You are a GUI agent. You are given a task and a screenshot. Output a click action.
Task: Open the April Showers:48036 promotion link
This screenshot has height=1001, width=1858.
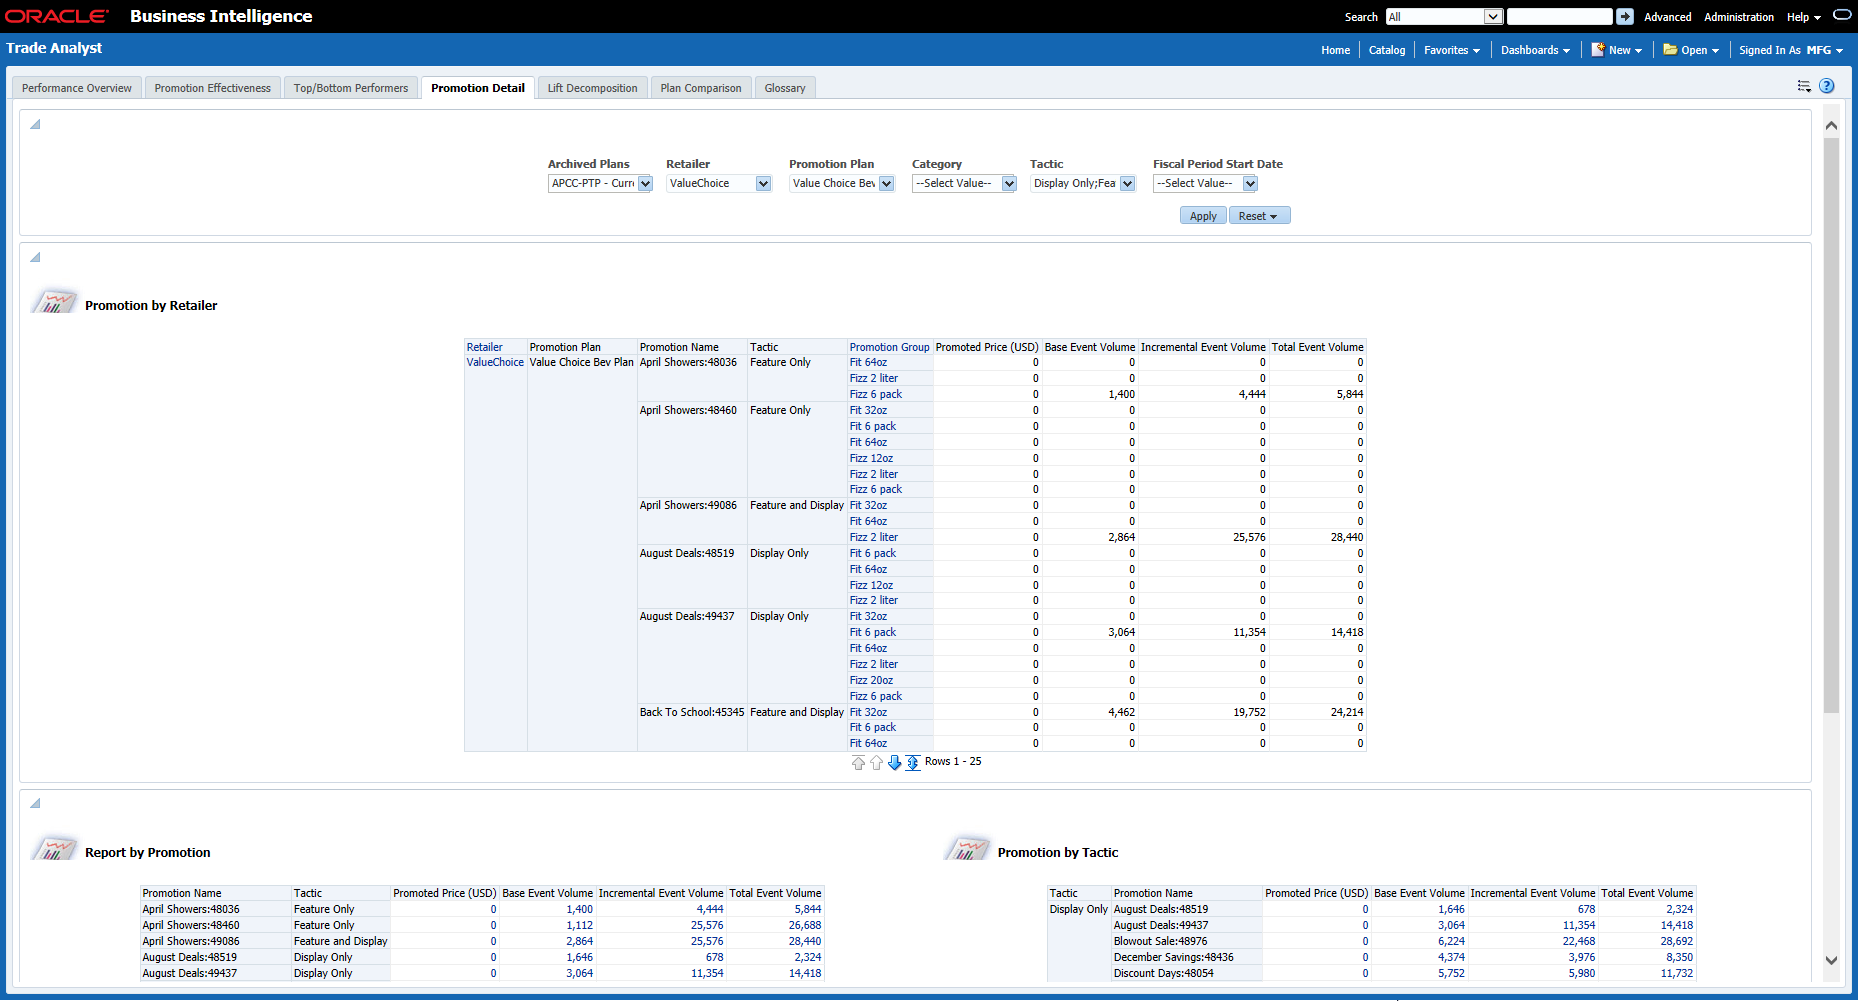tap(688, 362)
